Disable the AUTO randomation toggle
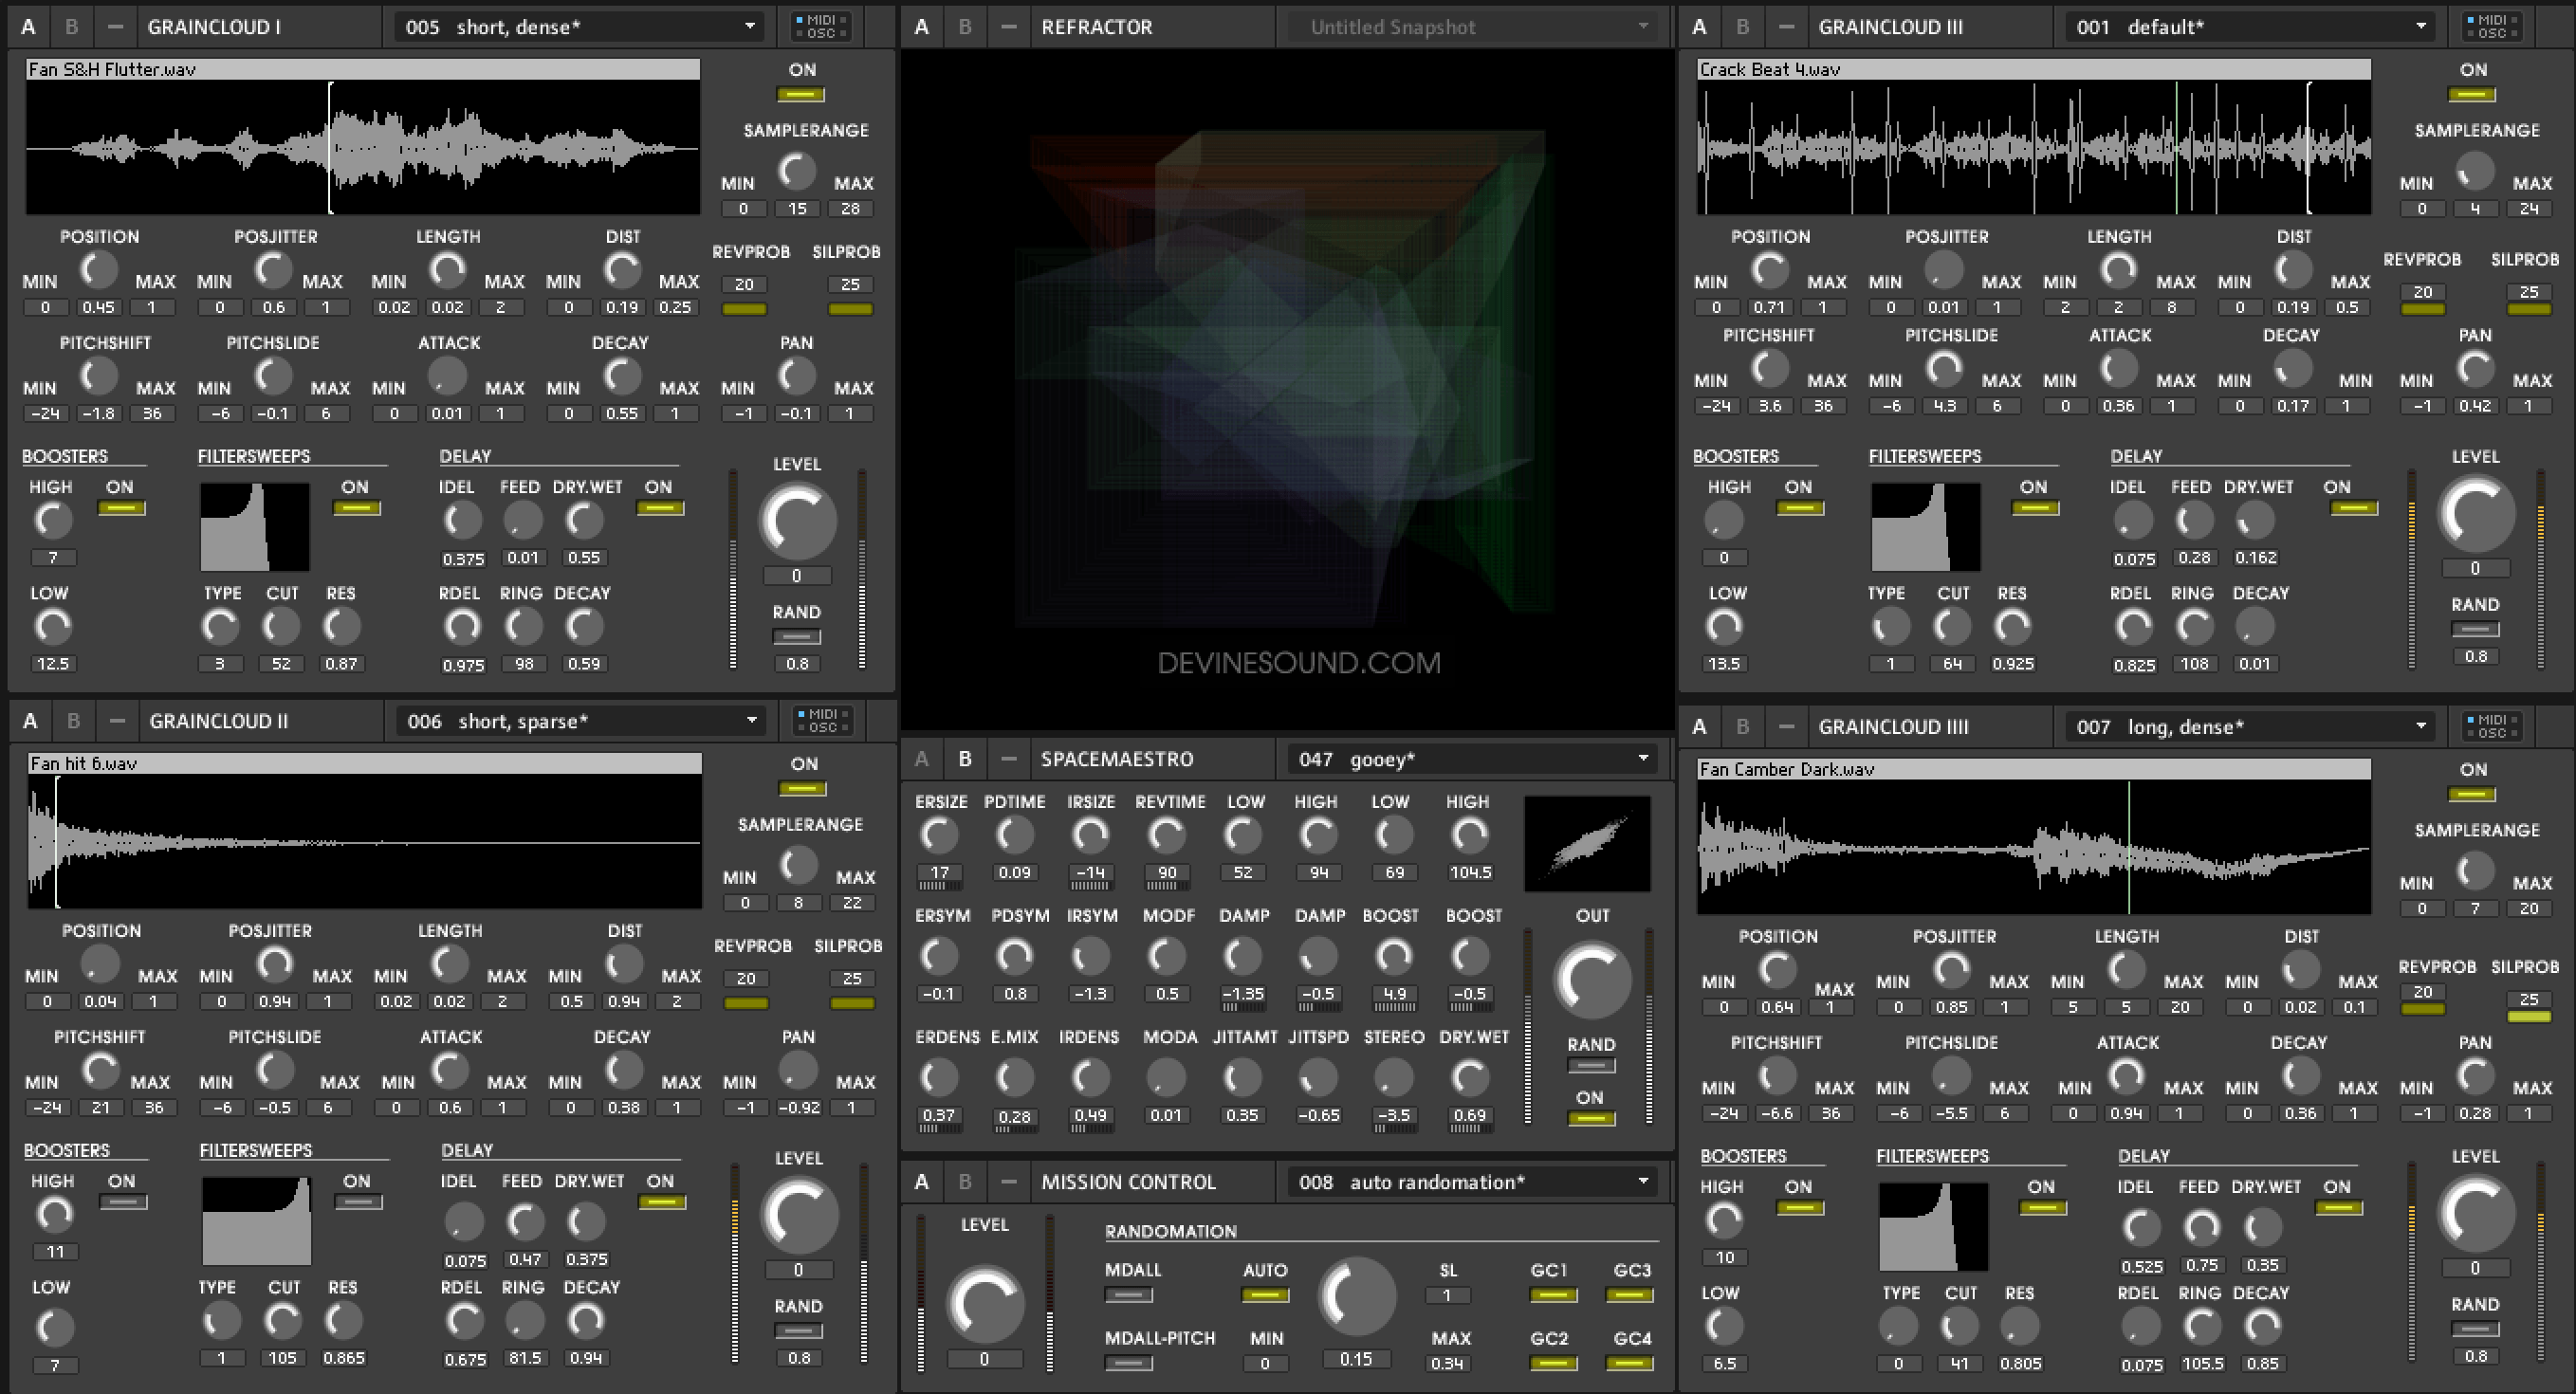Viewport: 2576px width, 1394px height. (1265, 1295)
